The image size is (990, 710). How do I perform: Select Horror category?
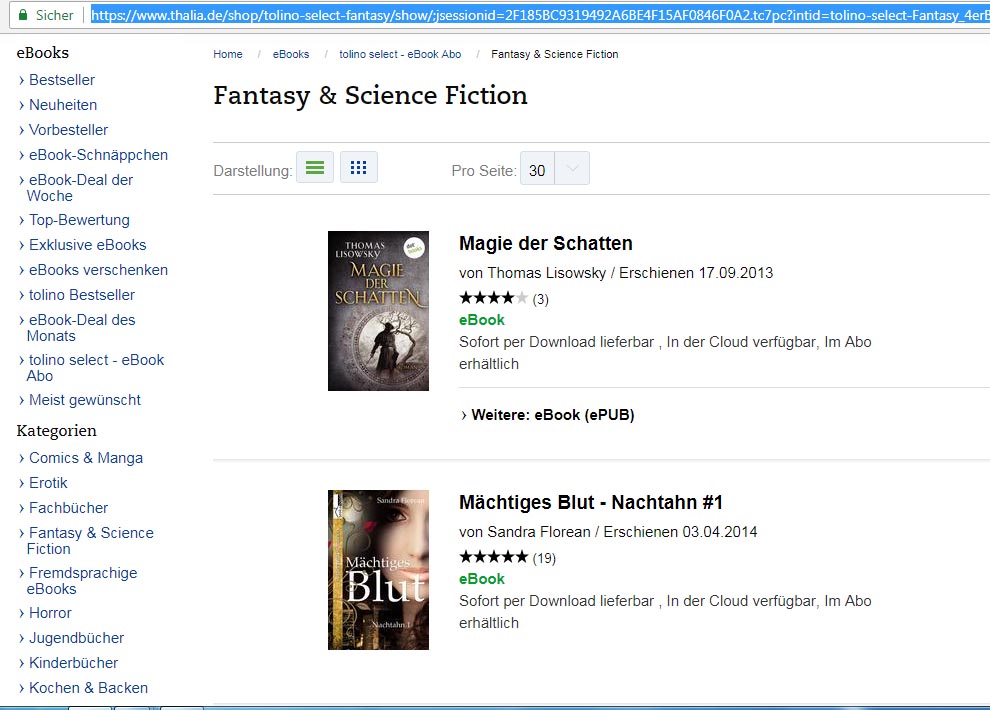tap(50, 613)
